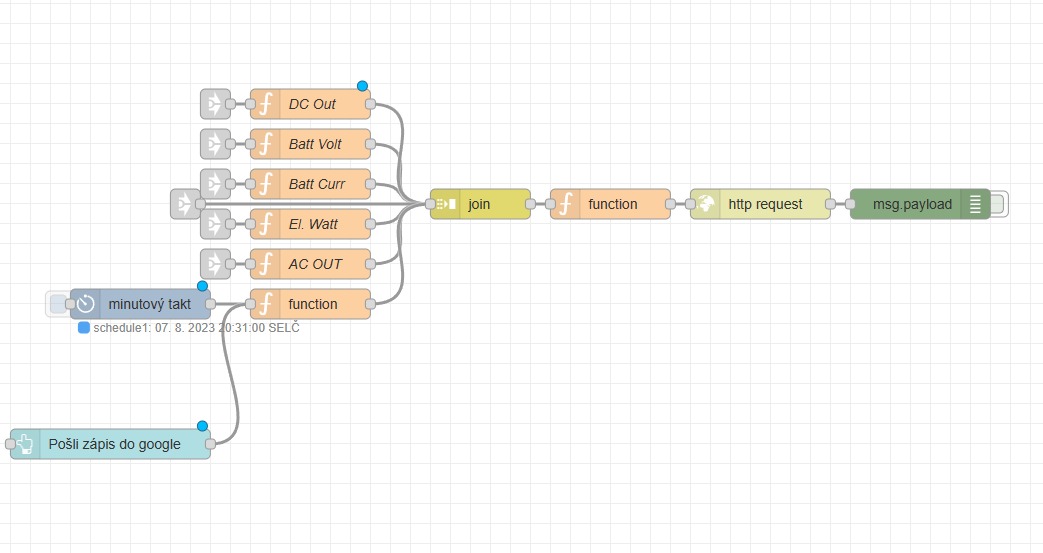The height and width of the screenshot is (553, 1043).
Task: Click the output port of DC Out node
Action: (371, 104)
